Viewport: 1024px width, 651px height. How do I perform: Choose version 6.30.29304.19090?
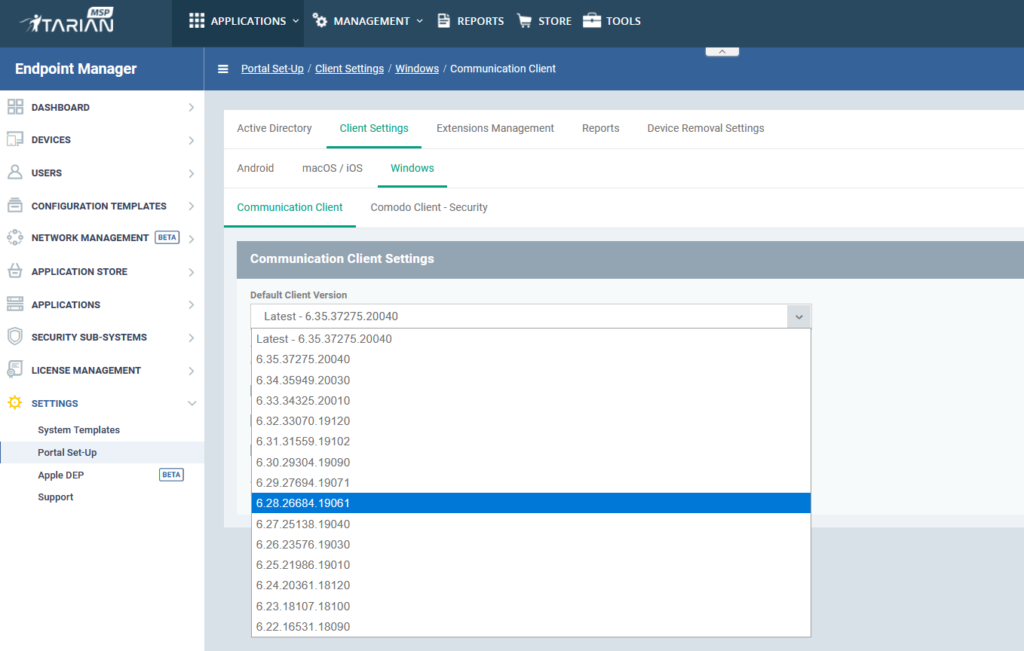[531, 462]
